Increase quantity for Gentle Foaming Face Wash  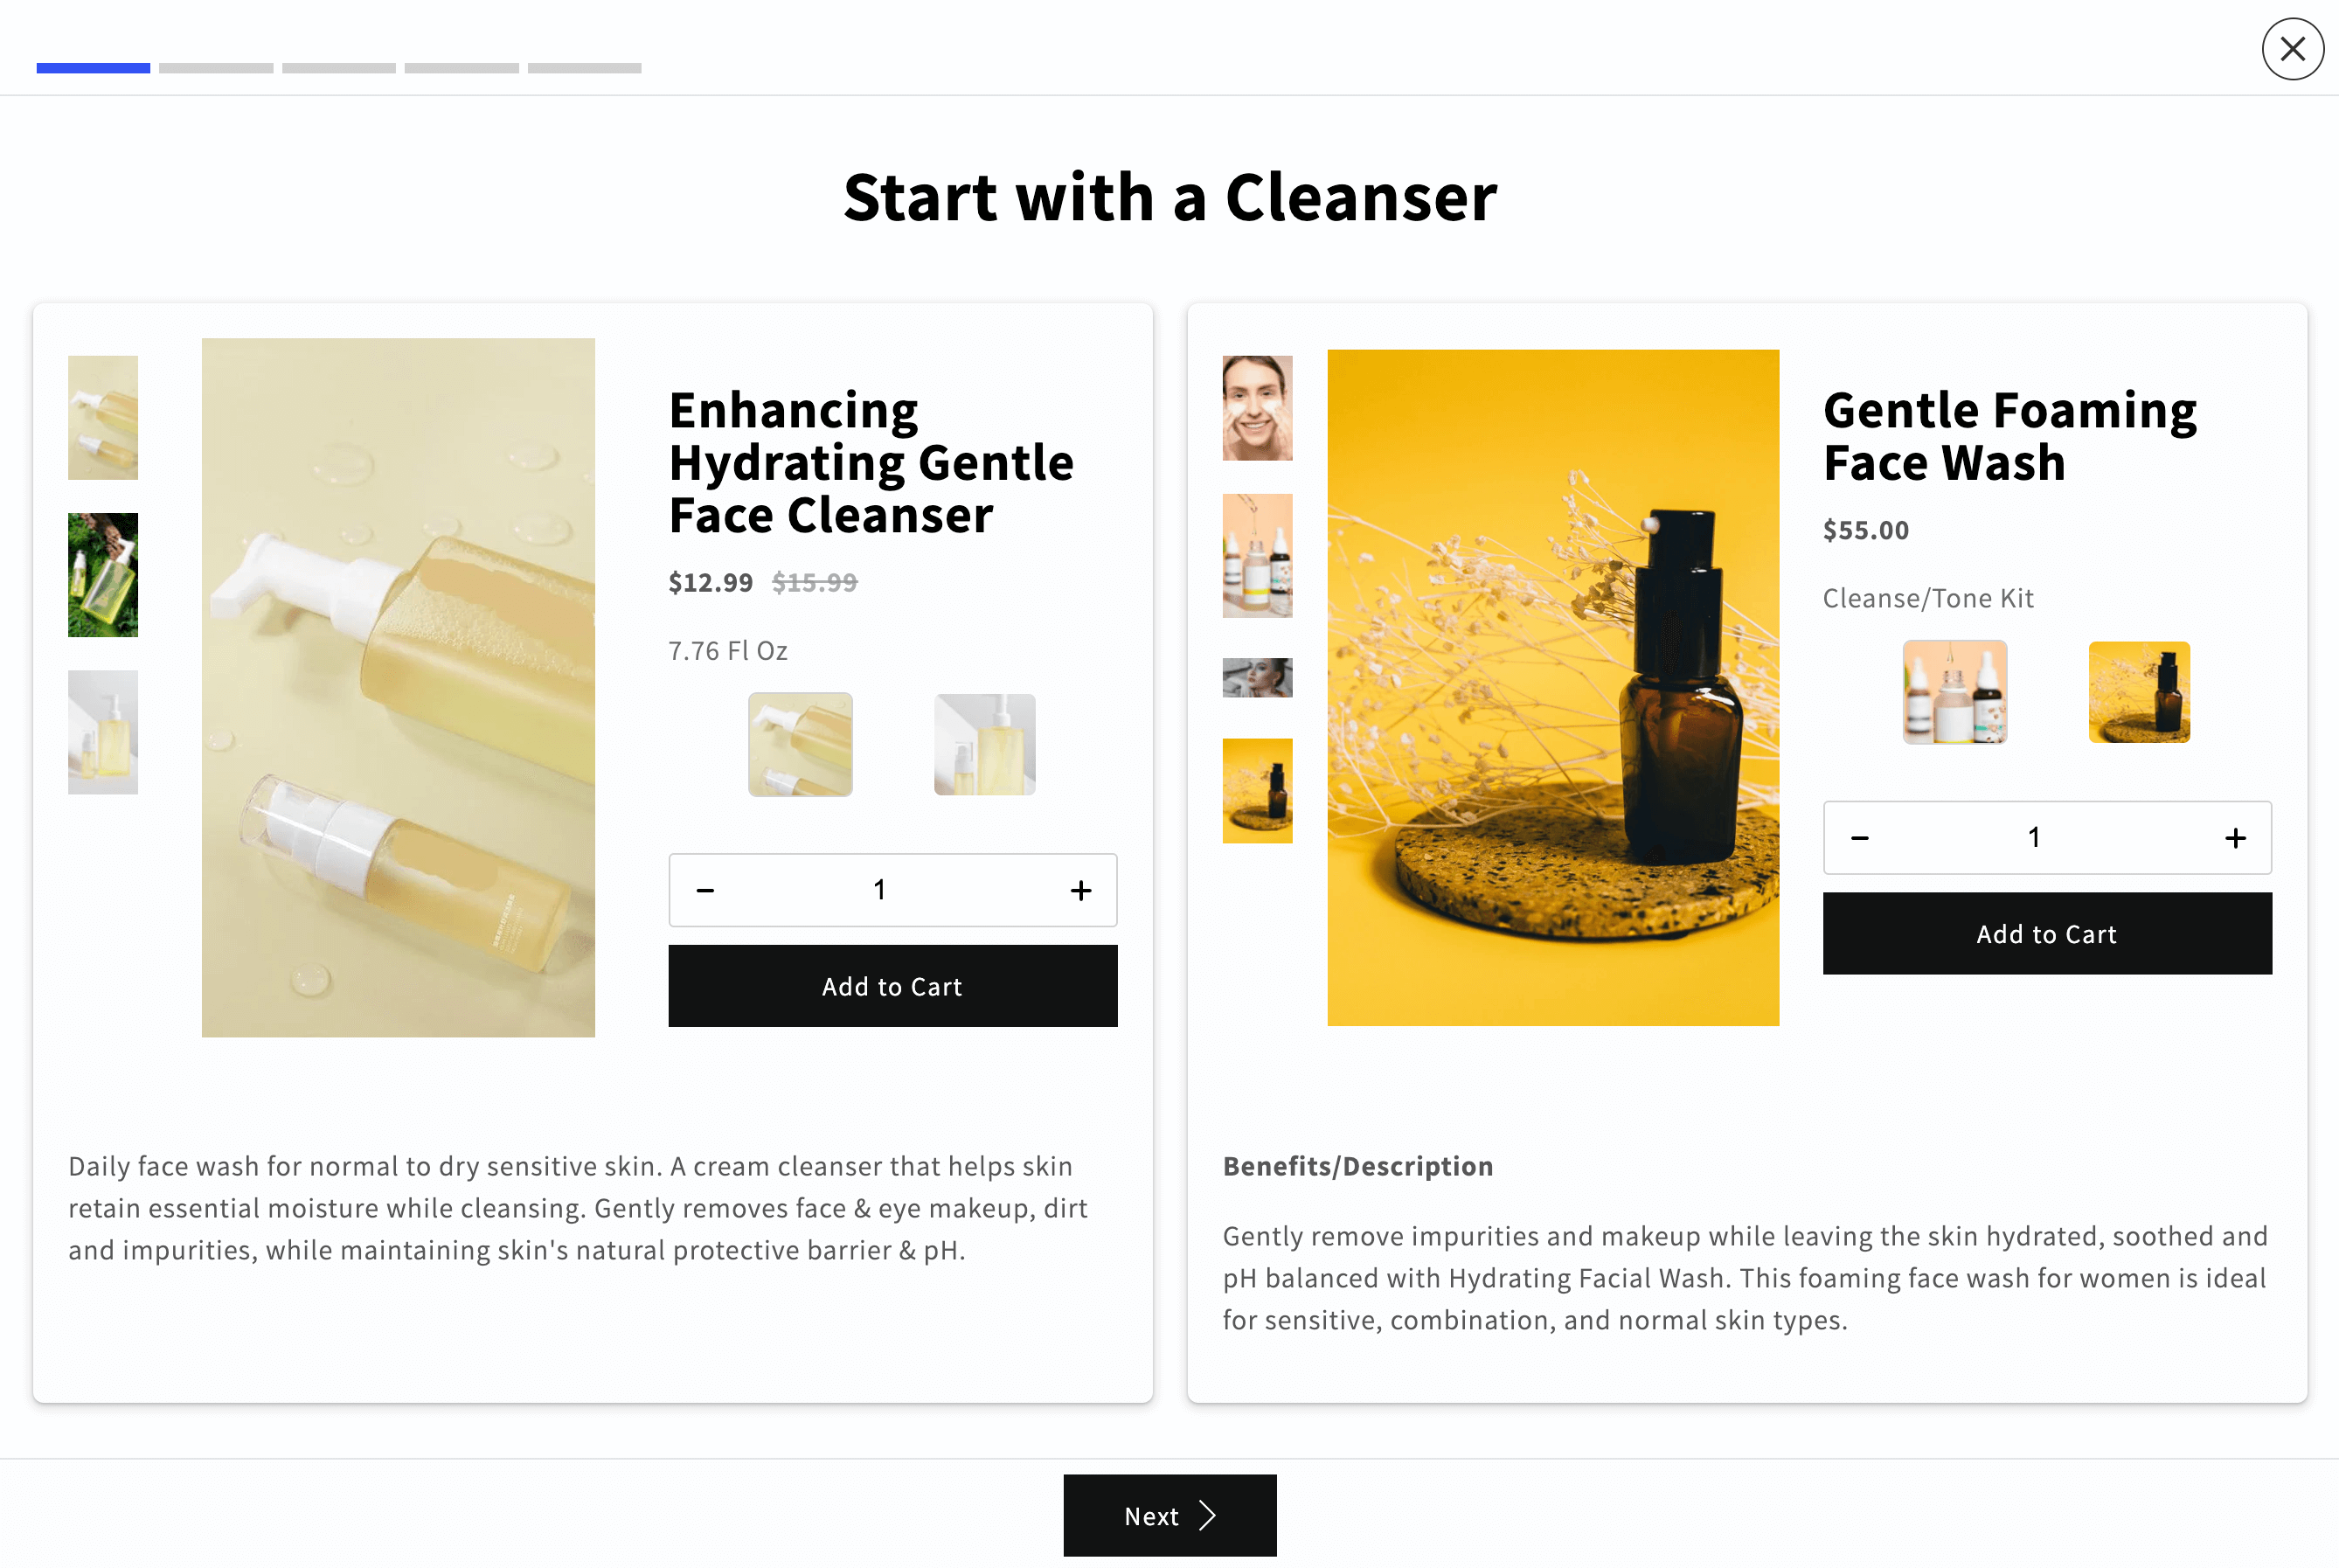[x=2235, y=838]
